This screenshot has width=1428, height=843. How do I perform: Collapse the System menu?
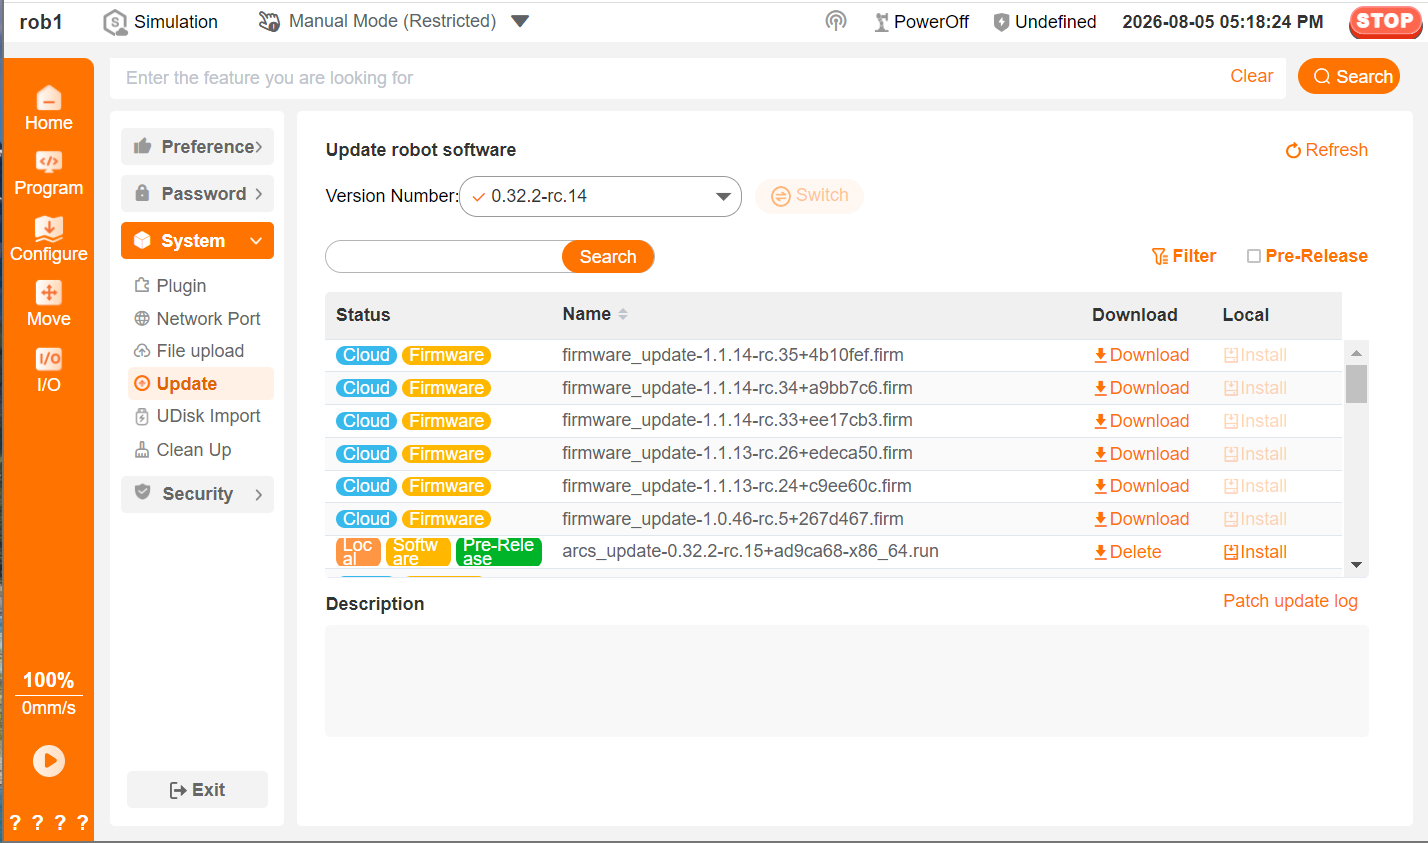tap(197, 241)
